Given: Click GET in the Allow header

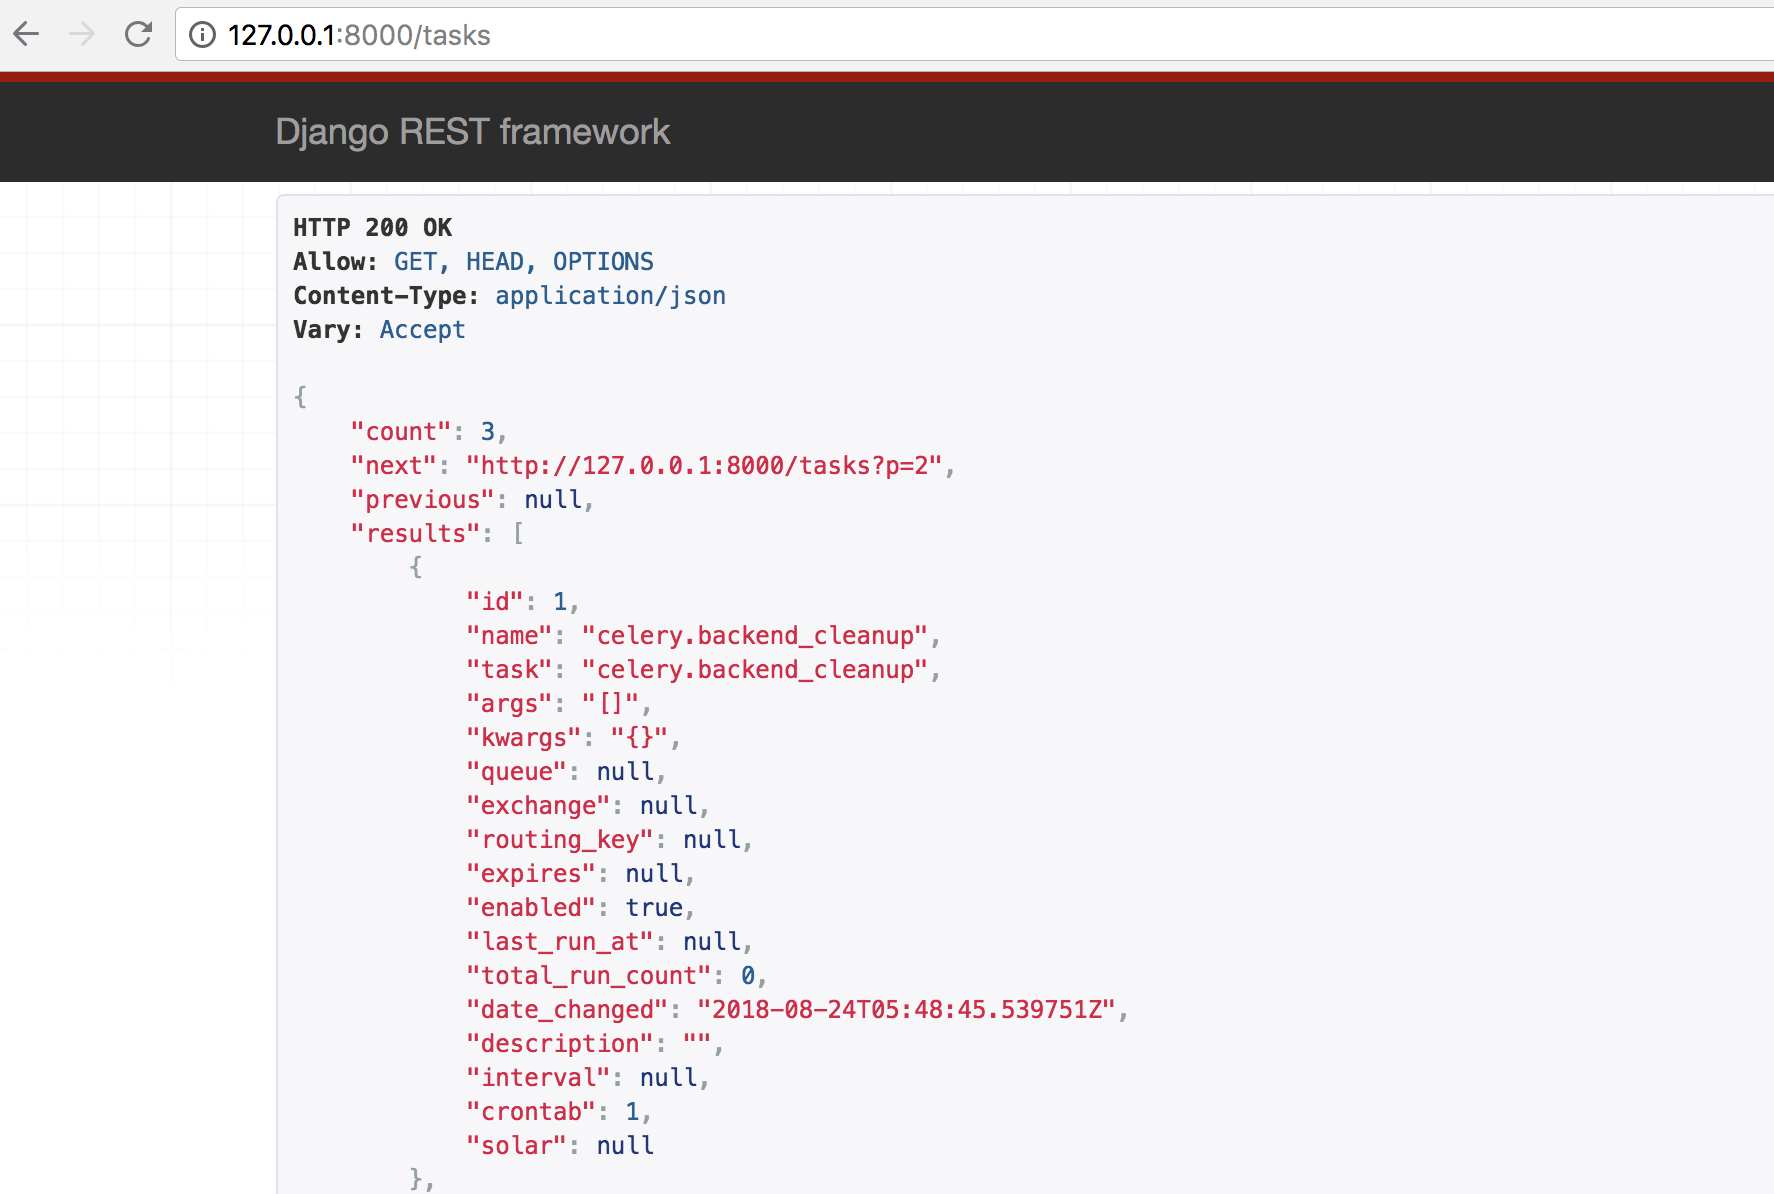Looking at the screenshot, I should tap(415, 262).
